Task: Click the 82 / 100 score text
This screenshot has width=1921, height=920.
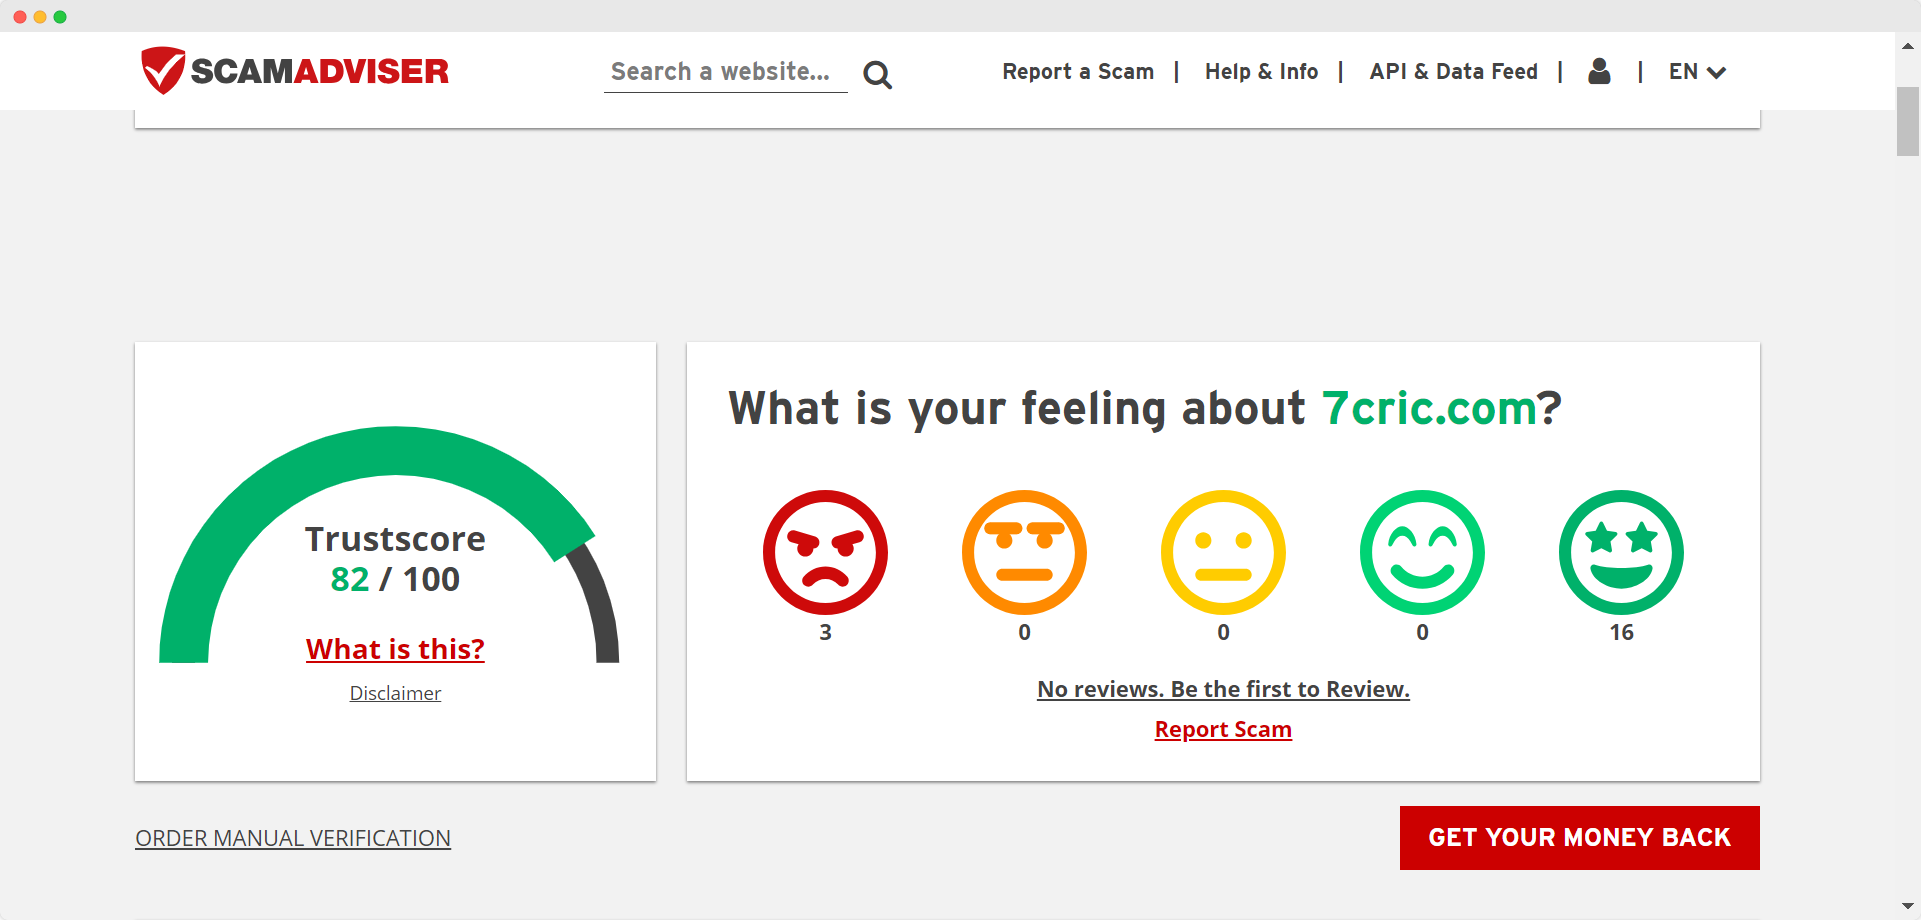Action: [x=395, y=579]
